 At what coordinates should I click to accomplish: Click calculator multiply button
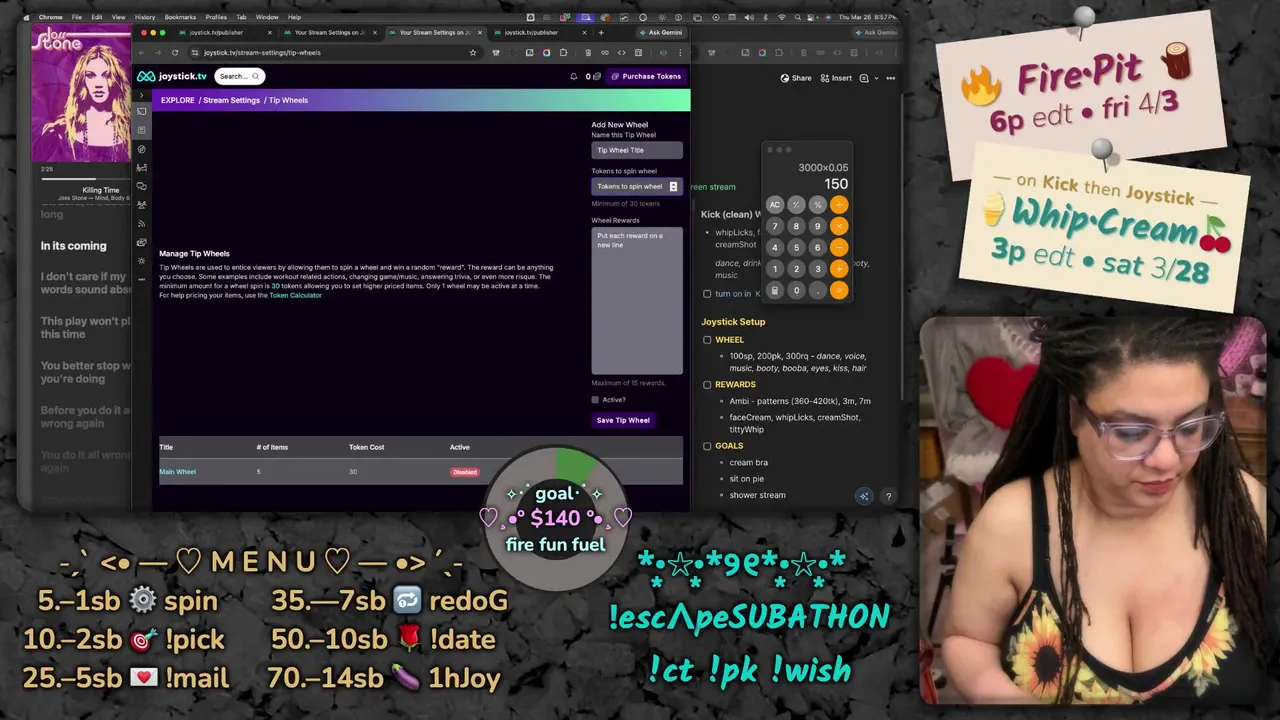click(839, 226)
